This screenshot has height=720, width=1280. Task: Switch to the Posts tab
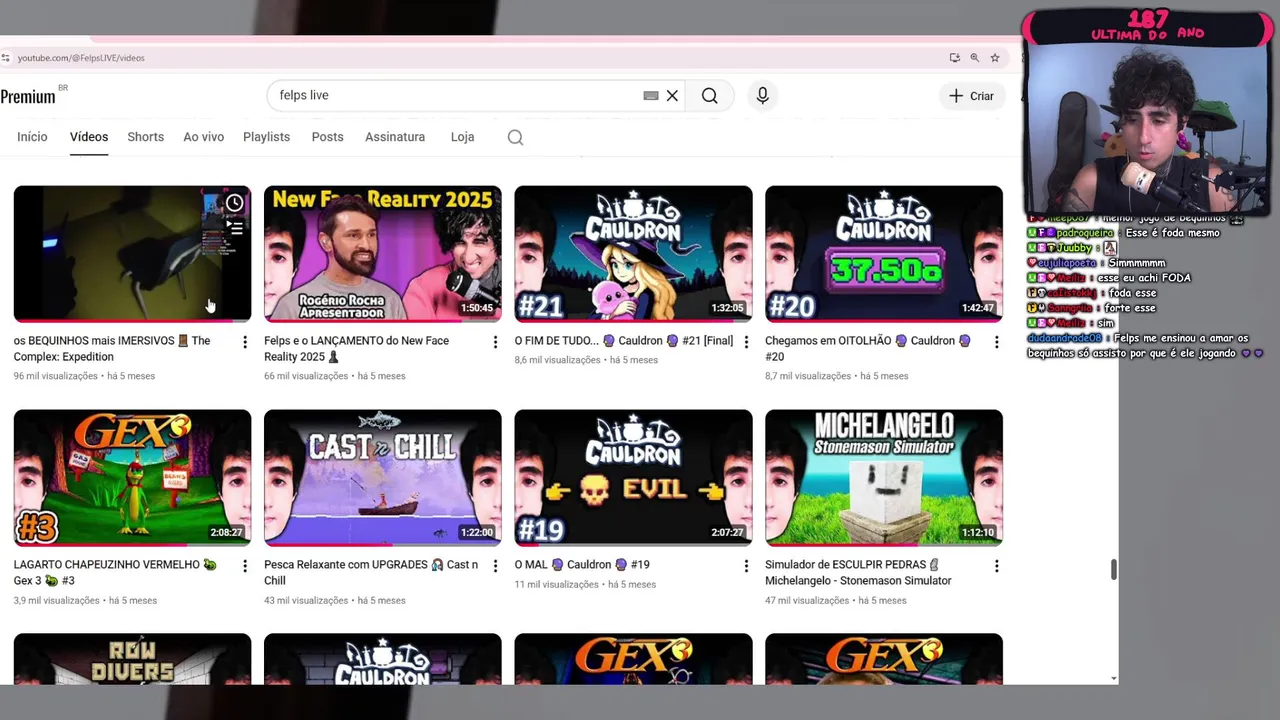pos(327,137)
